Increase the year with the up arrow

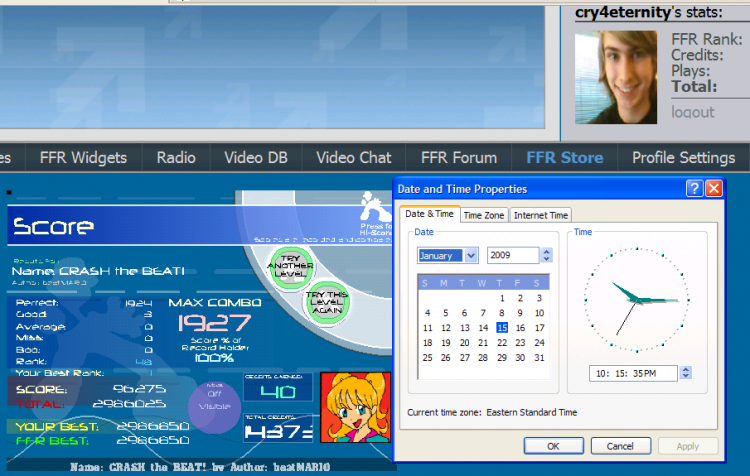pos(547,251)
